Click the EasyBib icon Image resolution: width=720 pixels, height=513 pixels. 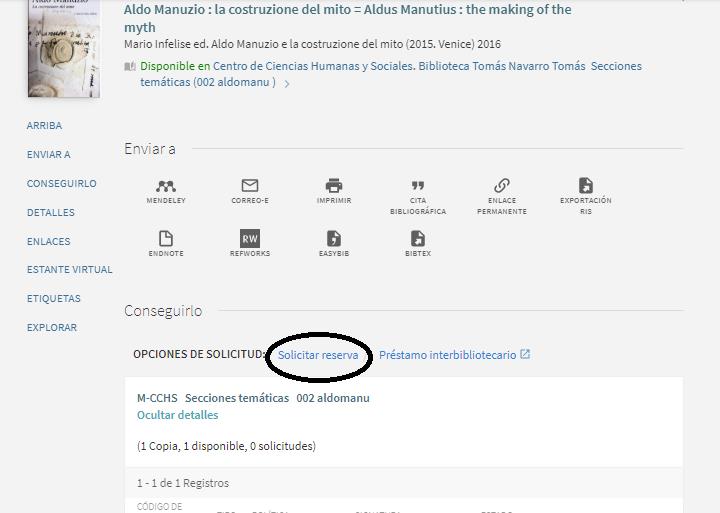tap(334, 239)
